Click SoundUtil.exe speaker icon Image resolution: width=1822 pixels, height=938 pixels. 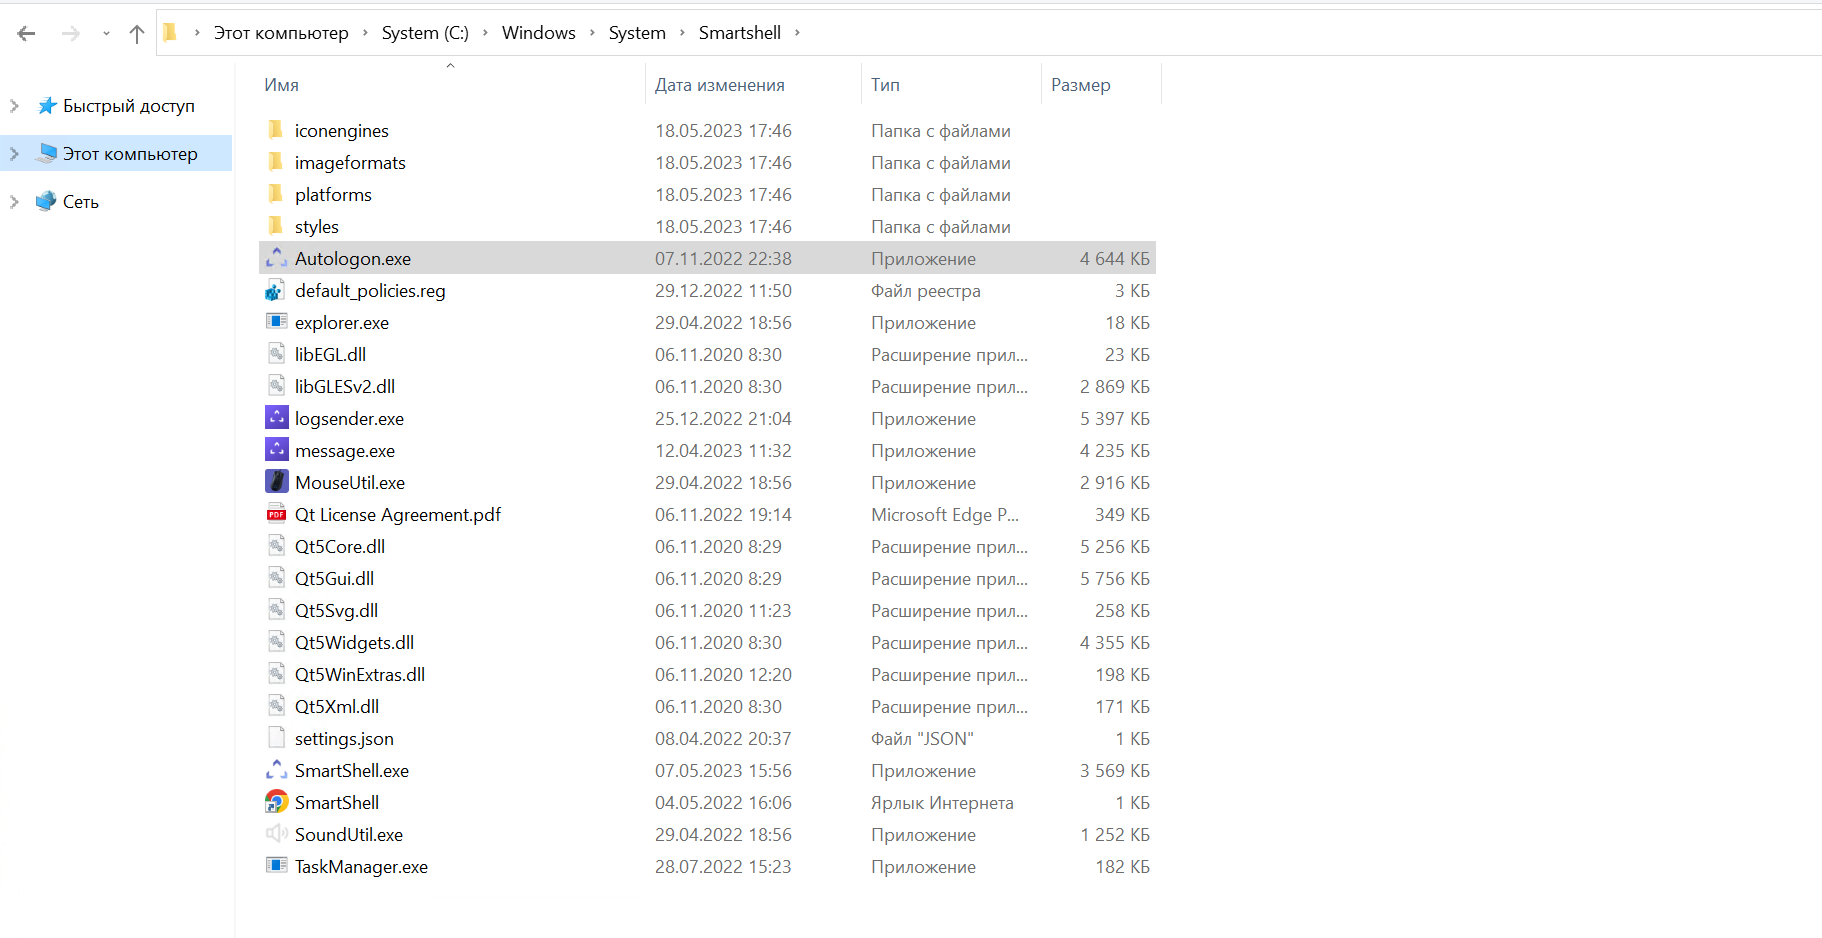pyautogui.click(x=276, y=834)
